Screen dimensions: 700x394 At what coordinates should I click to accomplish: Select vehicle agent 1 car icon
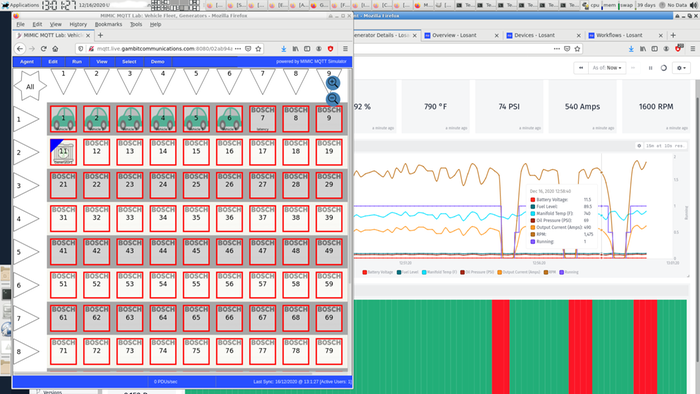(x=63, y=119)
